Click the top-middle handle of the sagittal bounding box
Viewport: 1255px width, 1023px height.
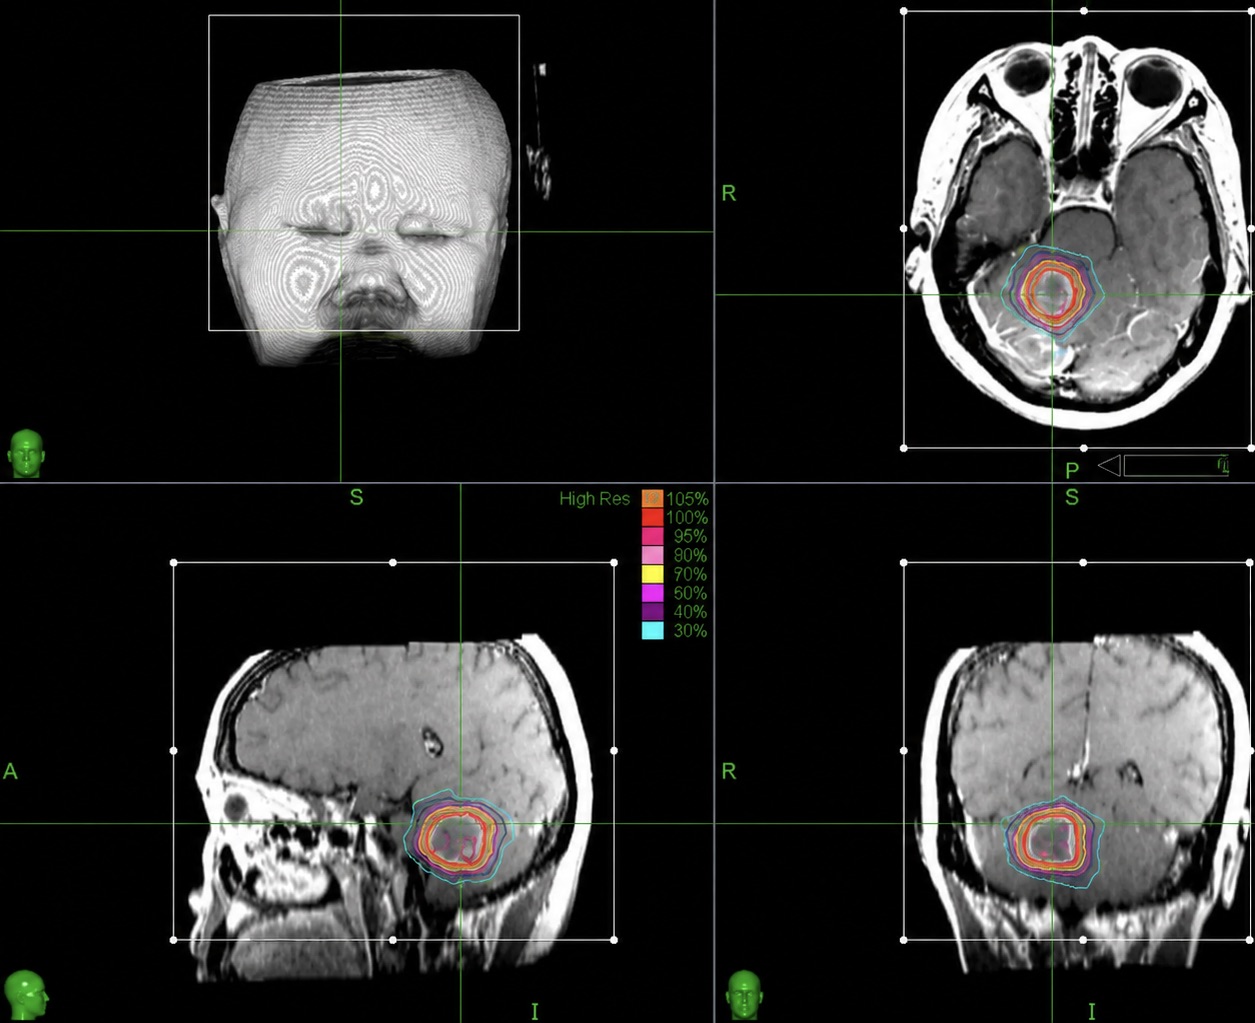click(x=393, y=562)
